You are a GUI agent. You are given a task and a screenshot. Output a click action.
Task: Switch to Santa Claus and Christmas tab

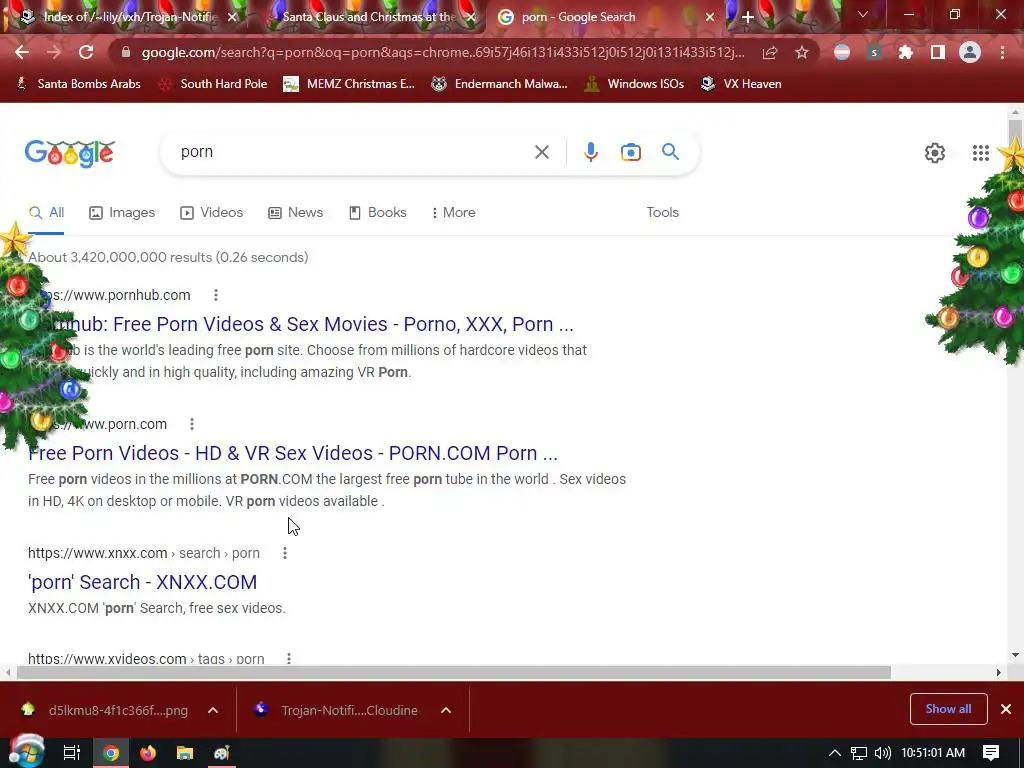[369, 17]
